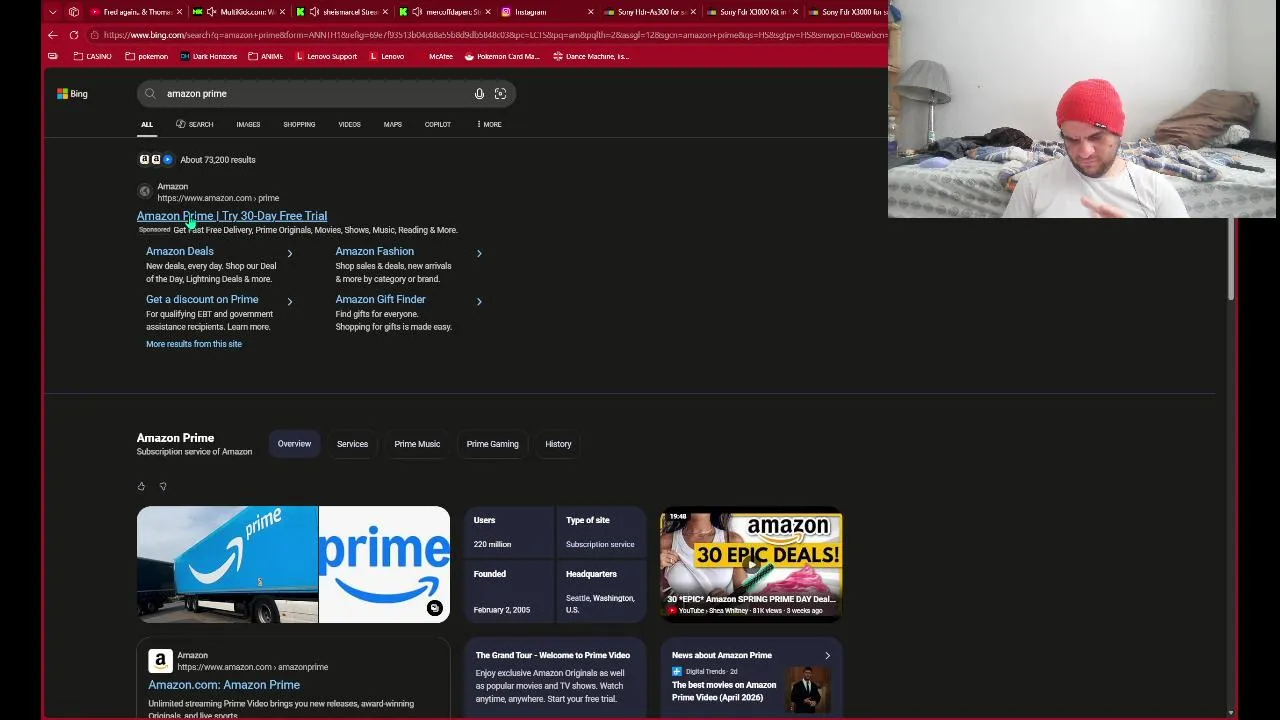Open the Amazon Deals link
The width and height of the screenshot is (1280, 720).
pos(180,252)
